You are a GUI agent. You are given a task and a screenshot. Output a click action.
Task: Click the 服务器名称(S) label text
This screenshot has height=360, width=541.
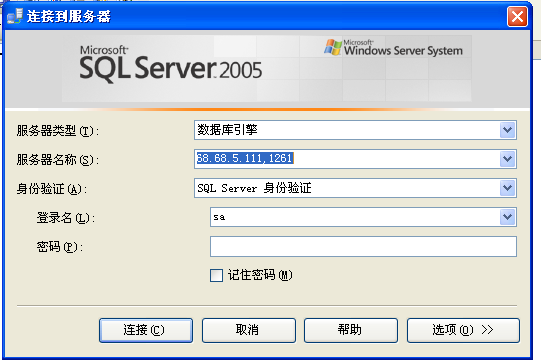tap(58, 160)
